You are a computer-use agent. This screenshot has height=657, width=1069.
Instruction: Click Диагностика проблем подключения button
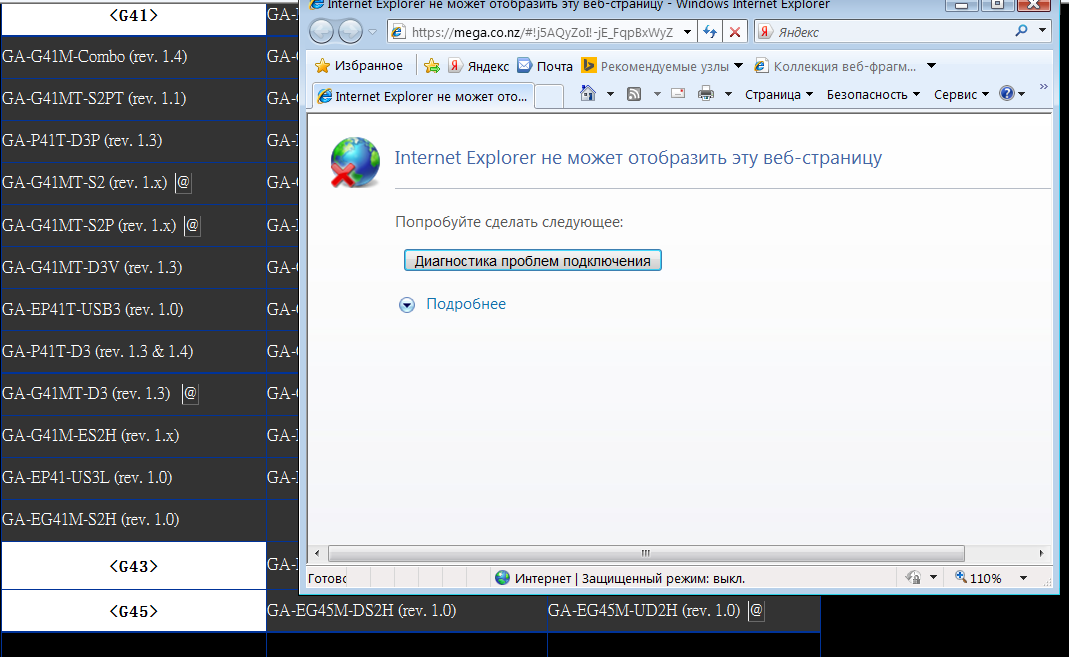532,260
